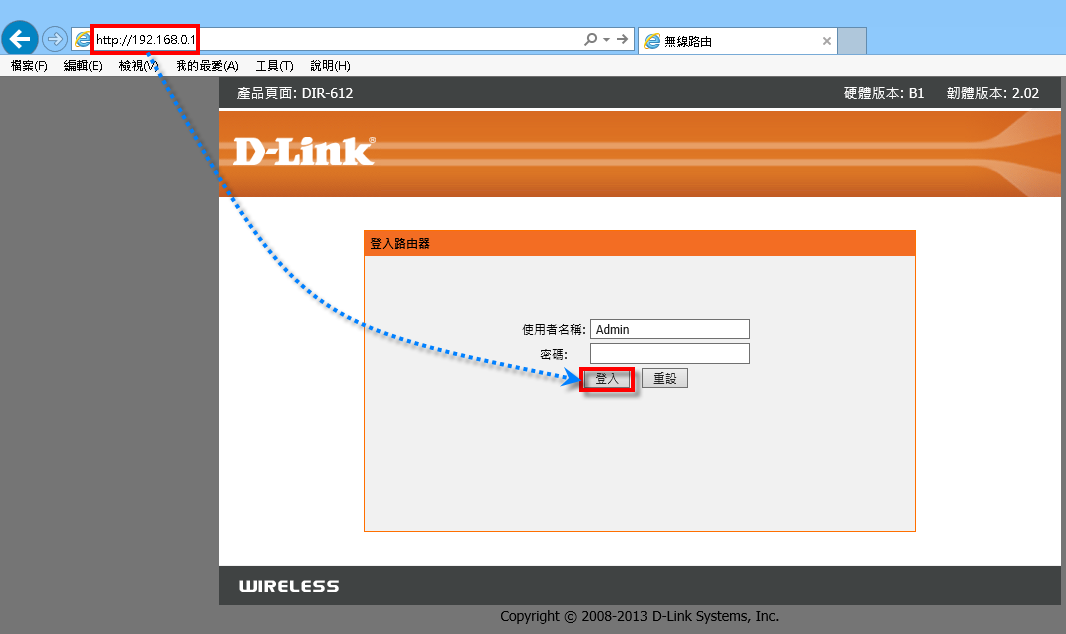Open the 工具(T) menu

[274, 66]
